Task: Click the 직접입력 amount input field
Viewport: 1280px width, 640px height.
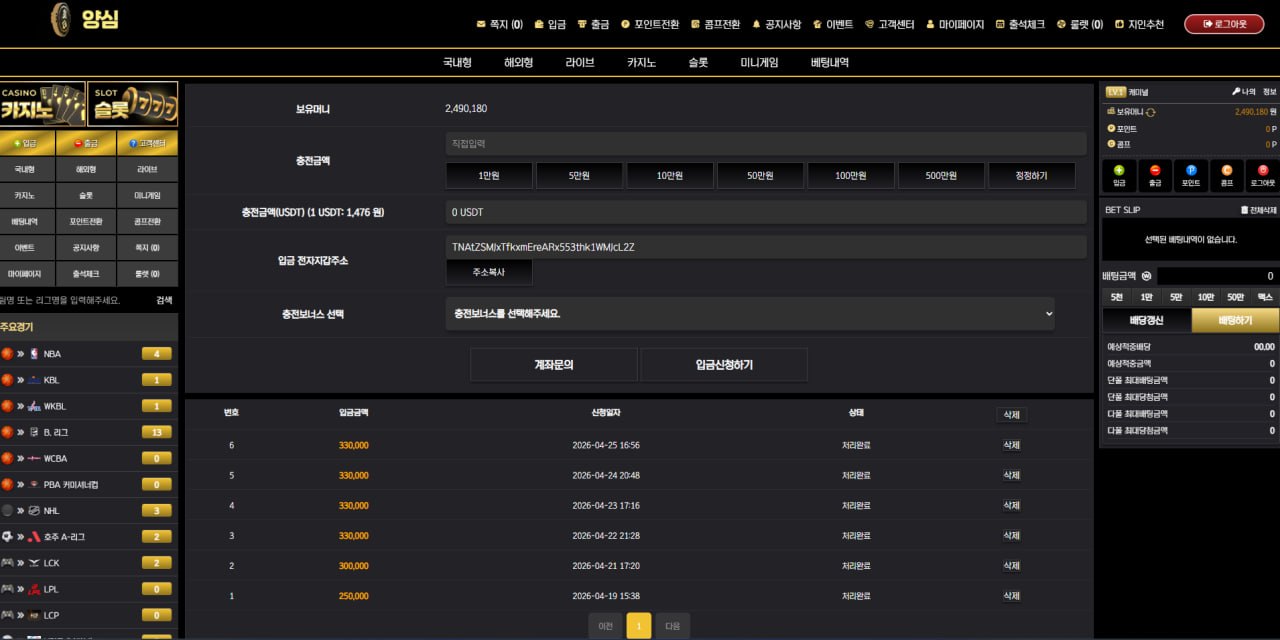Action: pyautogui.click(x=765, y=144)
